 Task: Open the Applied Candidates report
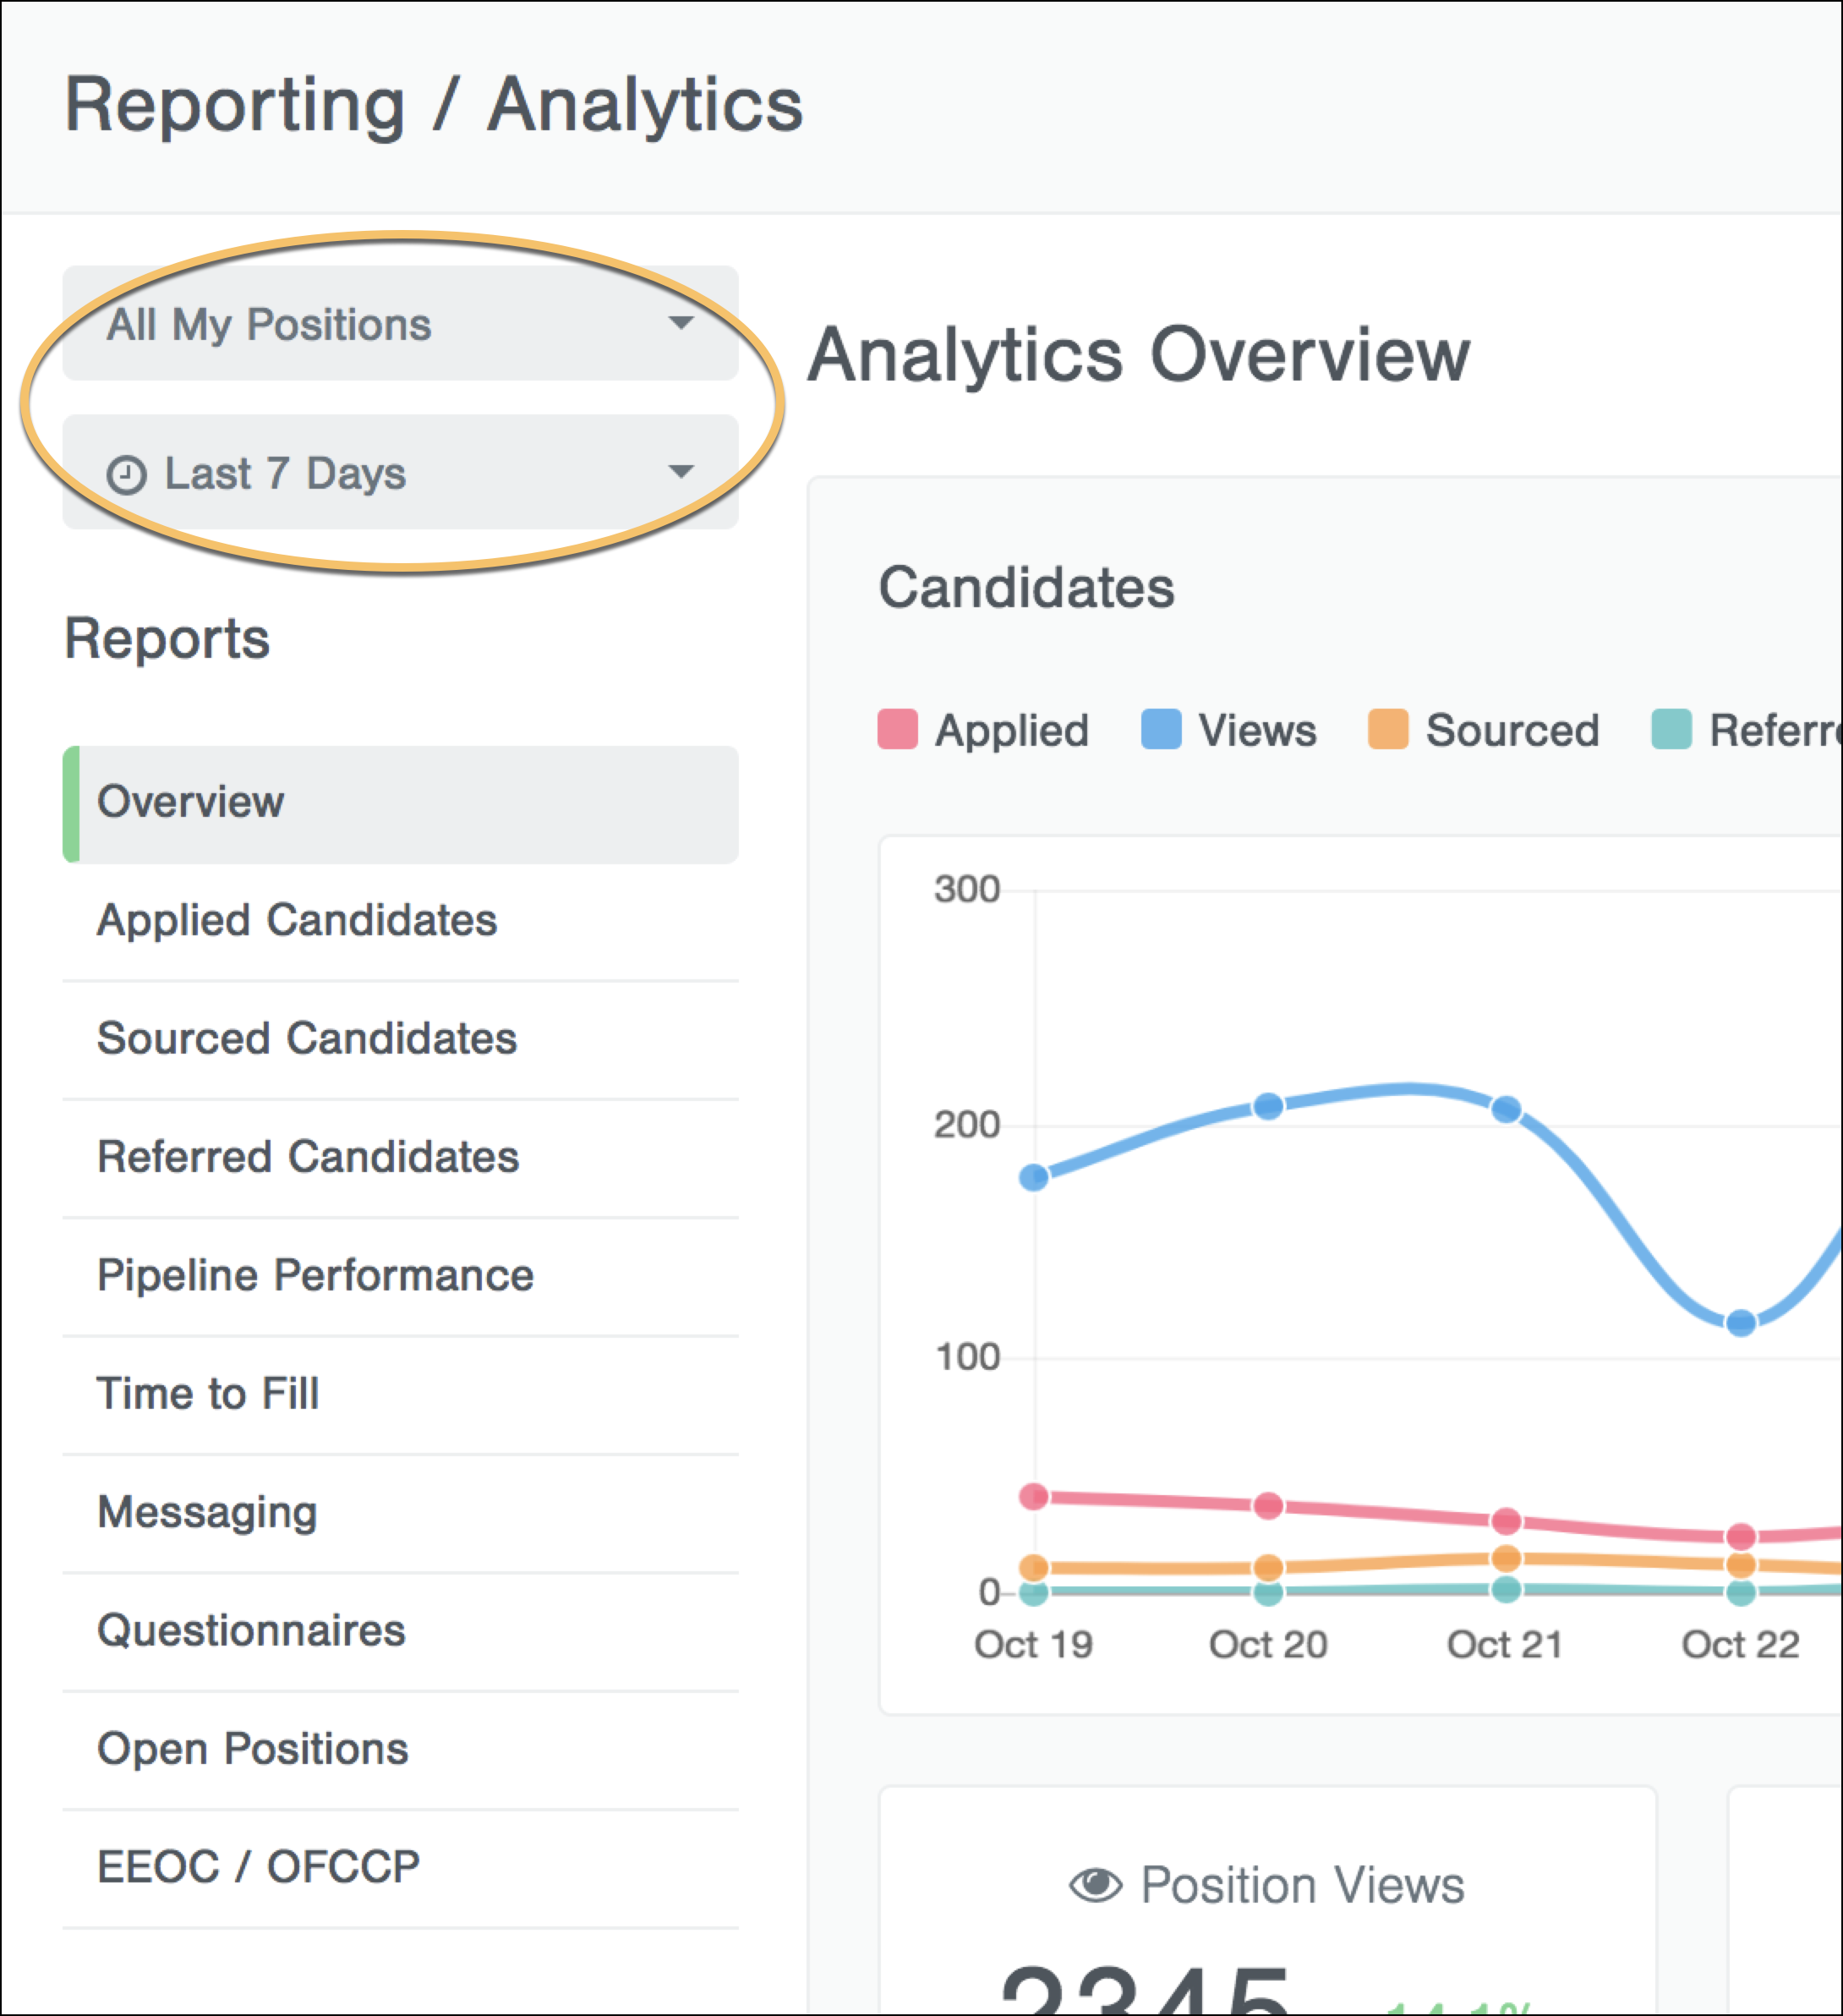click(297, 920)
